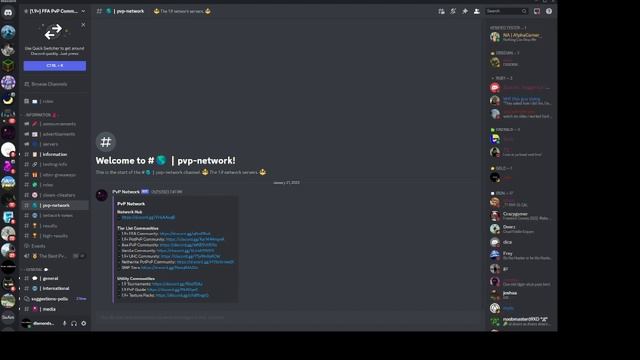The image size is (640, 360).
Task: Open the 1.9+ UHC Community invite link
Action: click(x=190, y=256)
